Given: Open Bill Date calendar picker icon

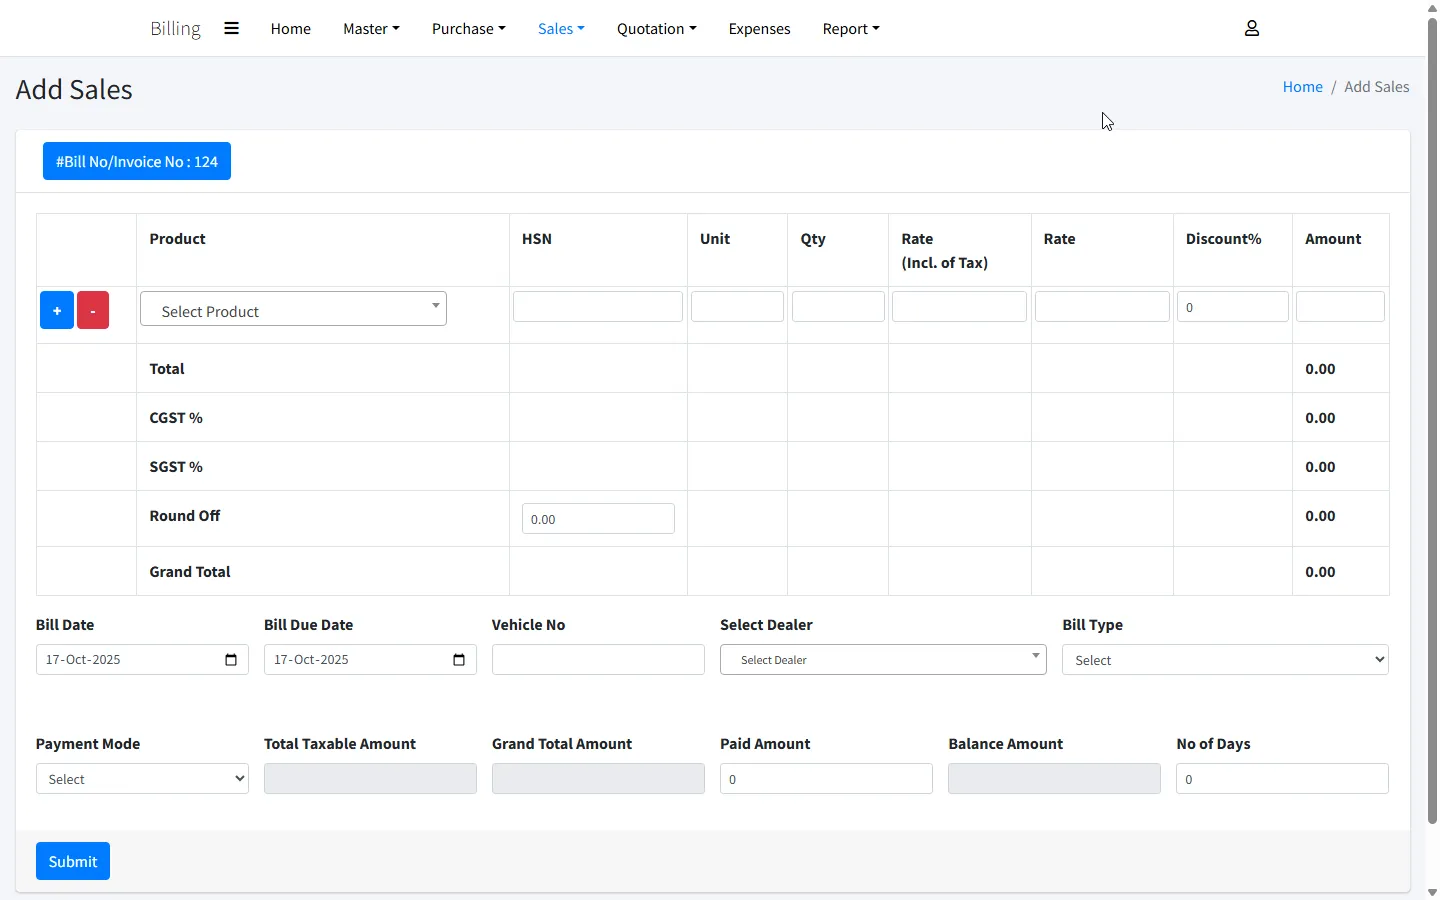Looking at the screenshot, I should [231, 660].
